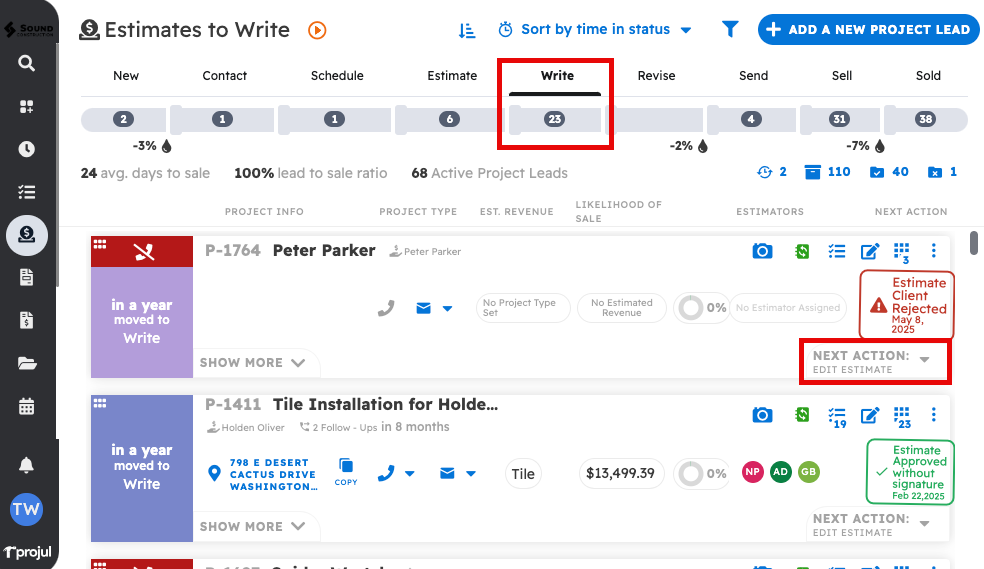Screen dimensions: 984x569
Task: Switch to the Estimate tab
Action: tap(452, 76)
